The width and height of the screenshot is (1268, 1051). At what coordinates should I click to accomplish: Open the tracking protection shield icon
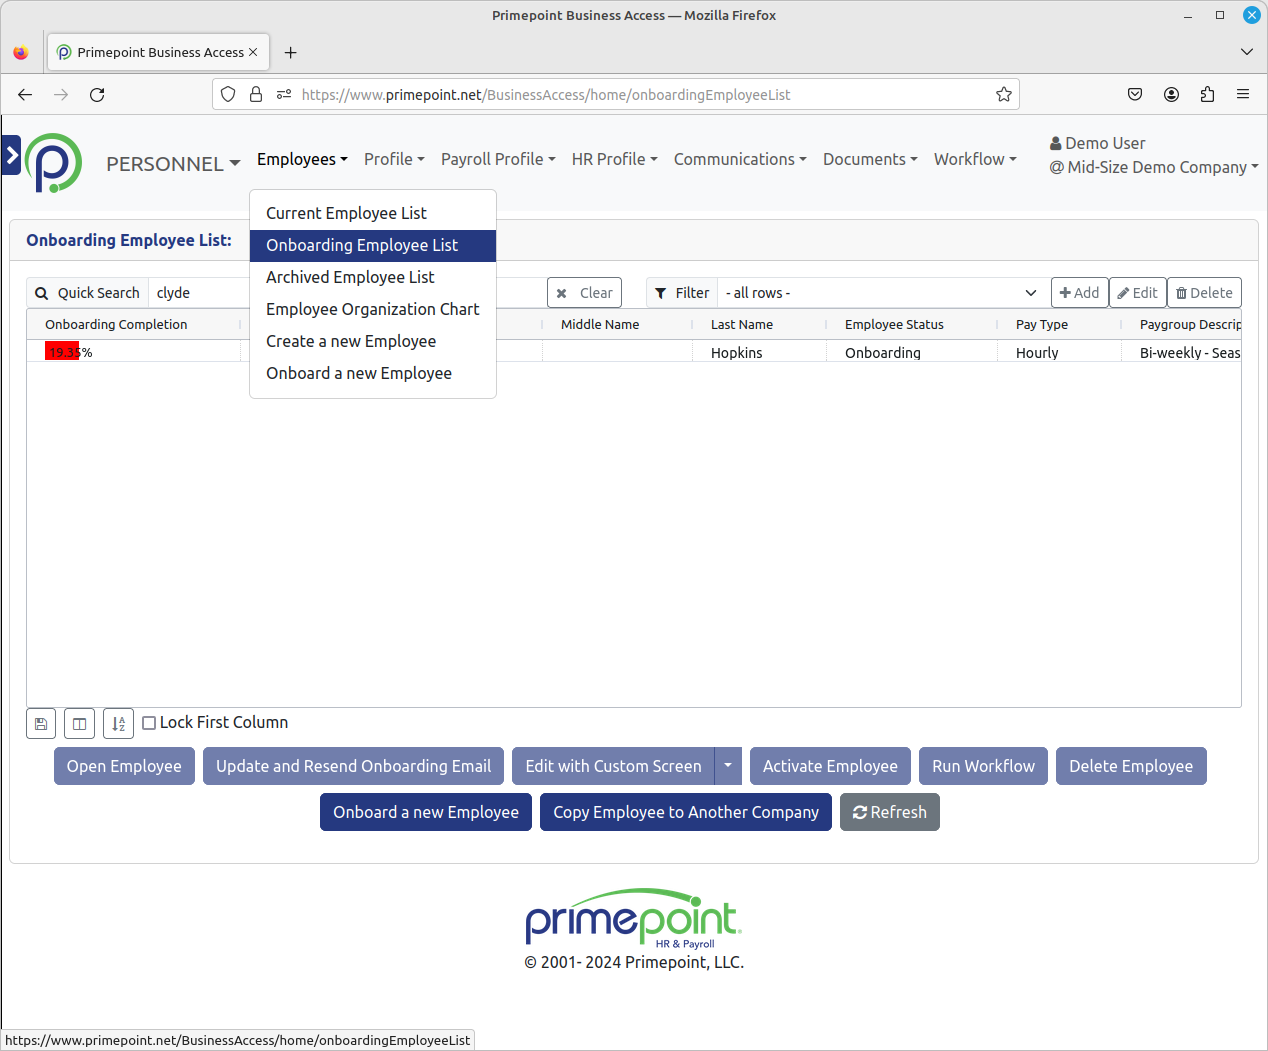click(x=228, y=94)
